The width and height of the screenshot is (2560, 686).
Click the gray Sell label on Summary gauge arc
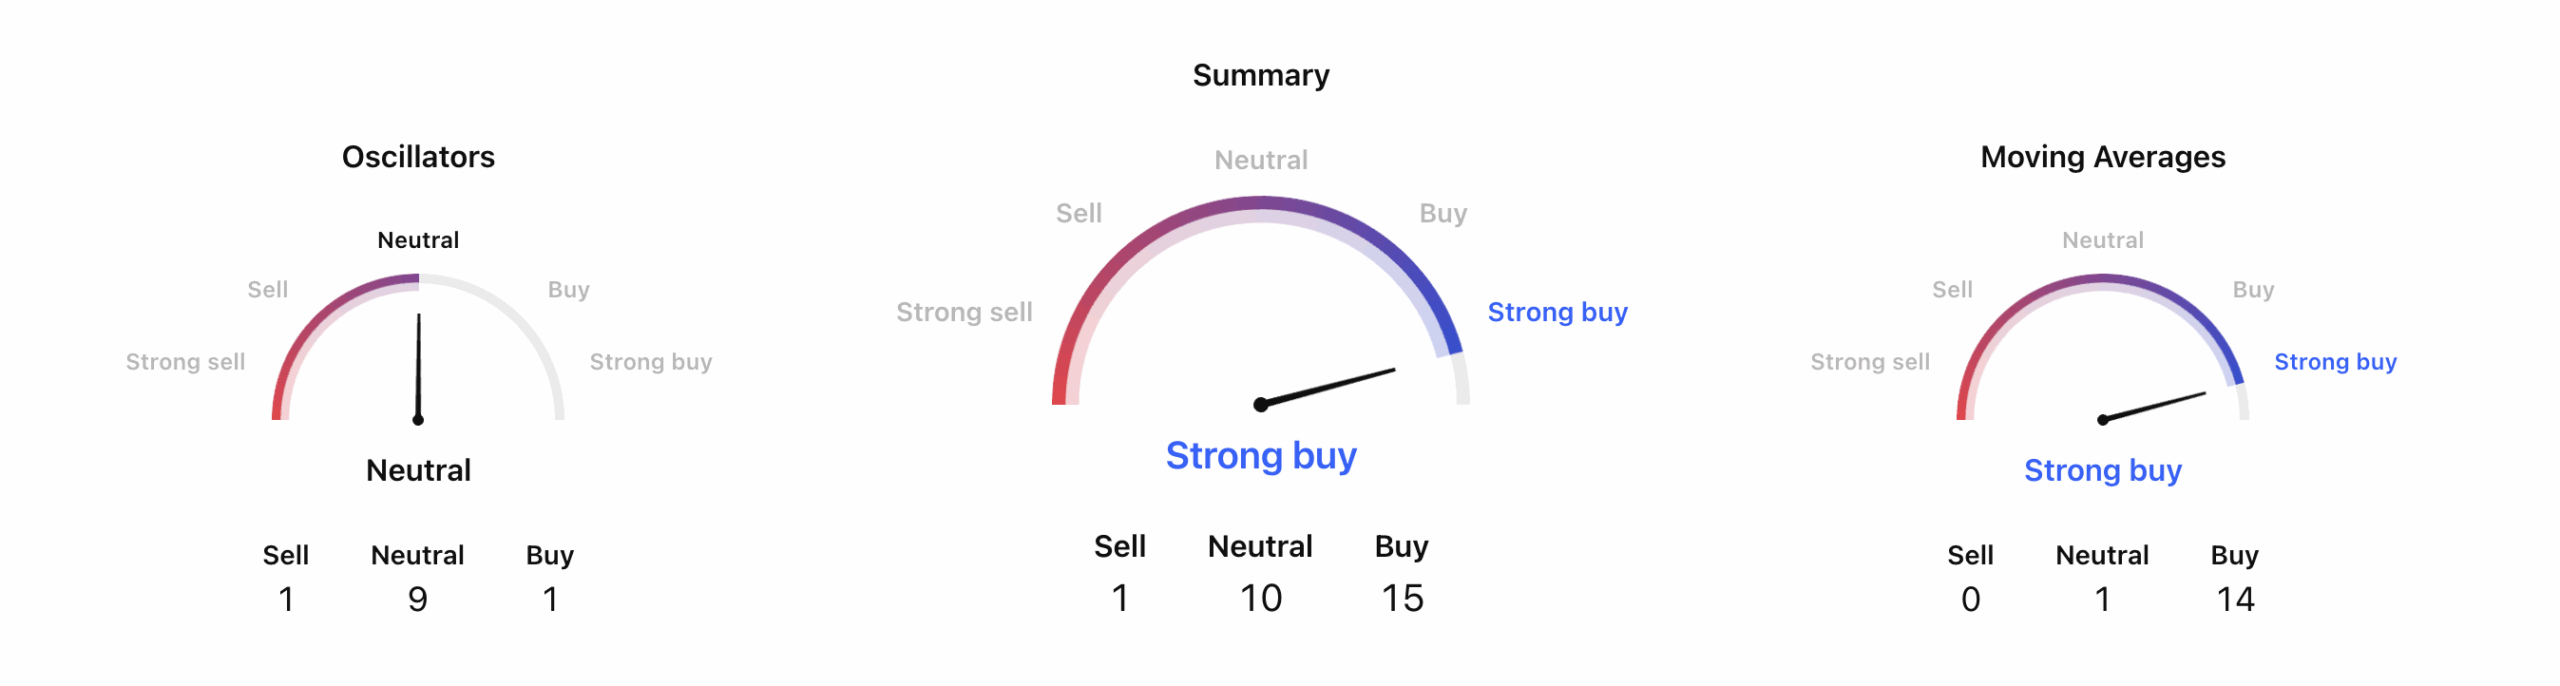point(1078,213)
